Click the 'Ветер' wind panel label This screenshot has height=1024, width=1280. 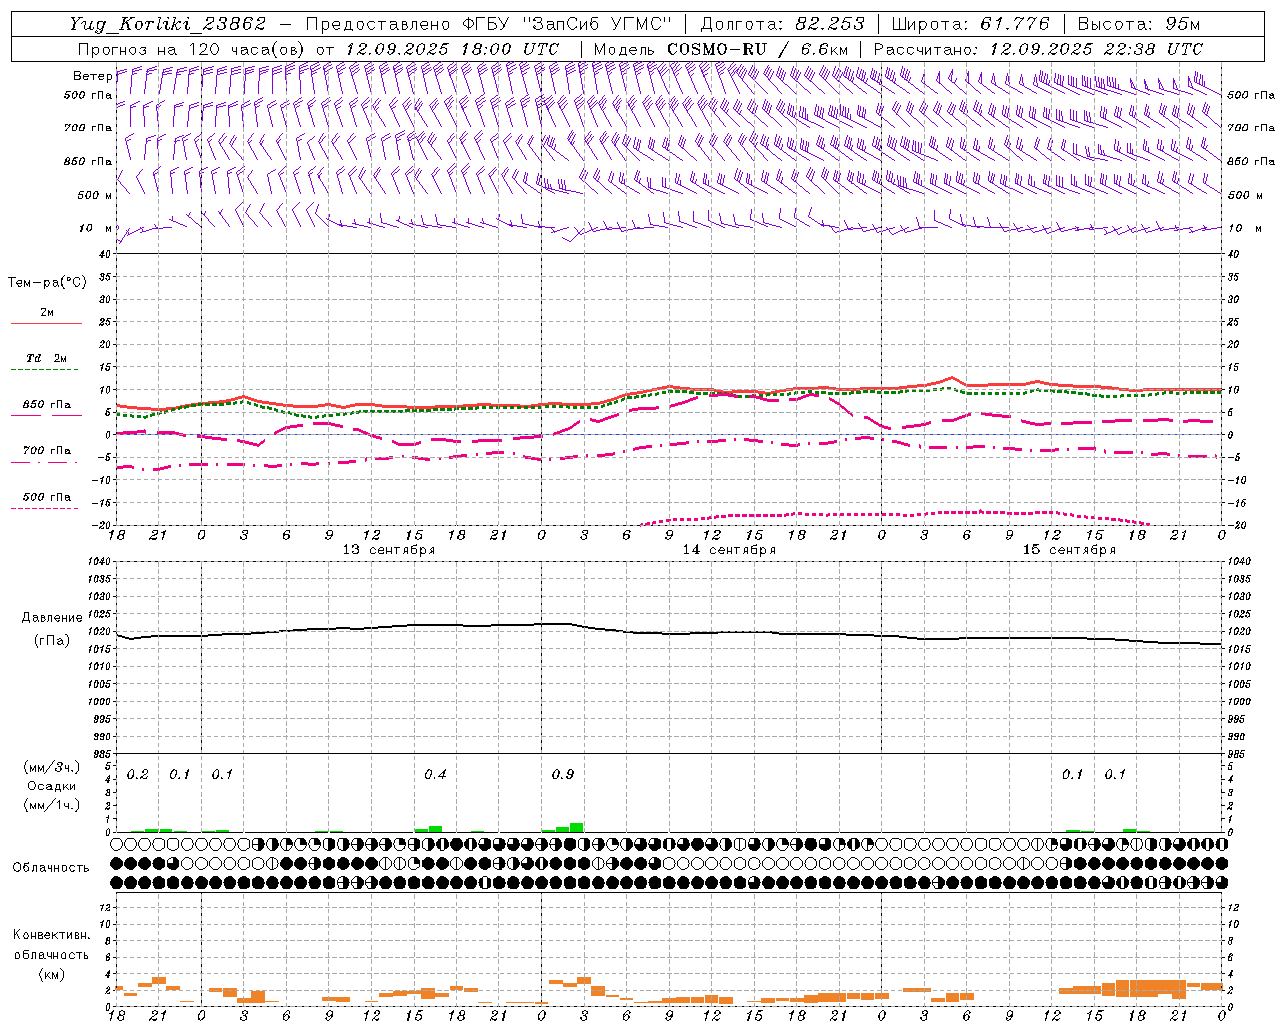(x=93, y=76)
